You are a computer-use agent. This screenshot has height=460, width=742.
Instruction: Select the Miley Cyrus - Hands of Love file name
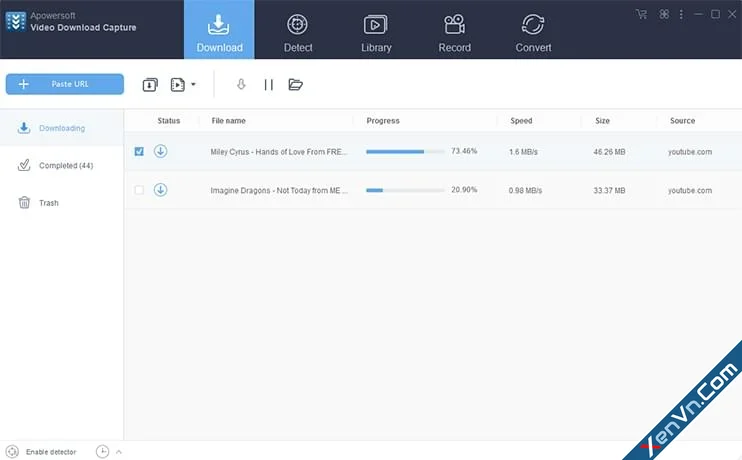pos(279,152)
